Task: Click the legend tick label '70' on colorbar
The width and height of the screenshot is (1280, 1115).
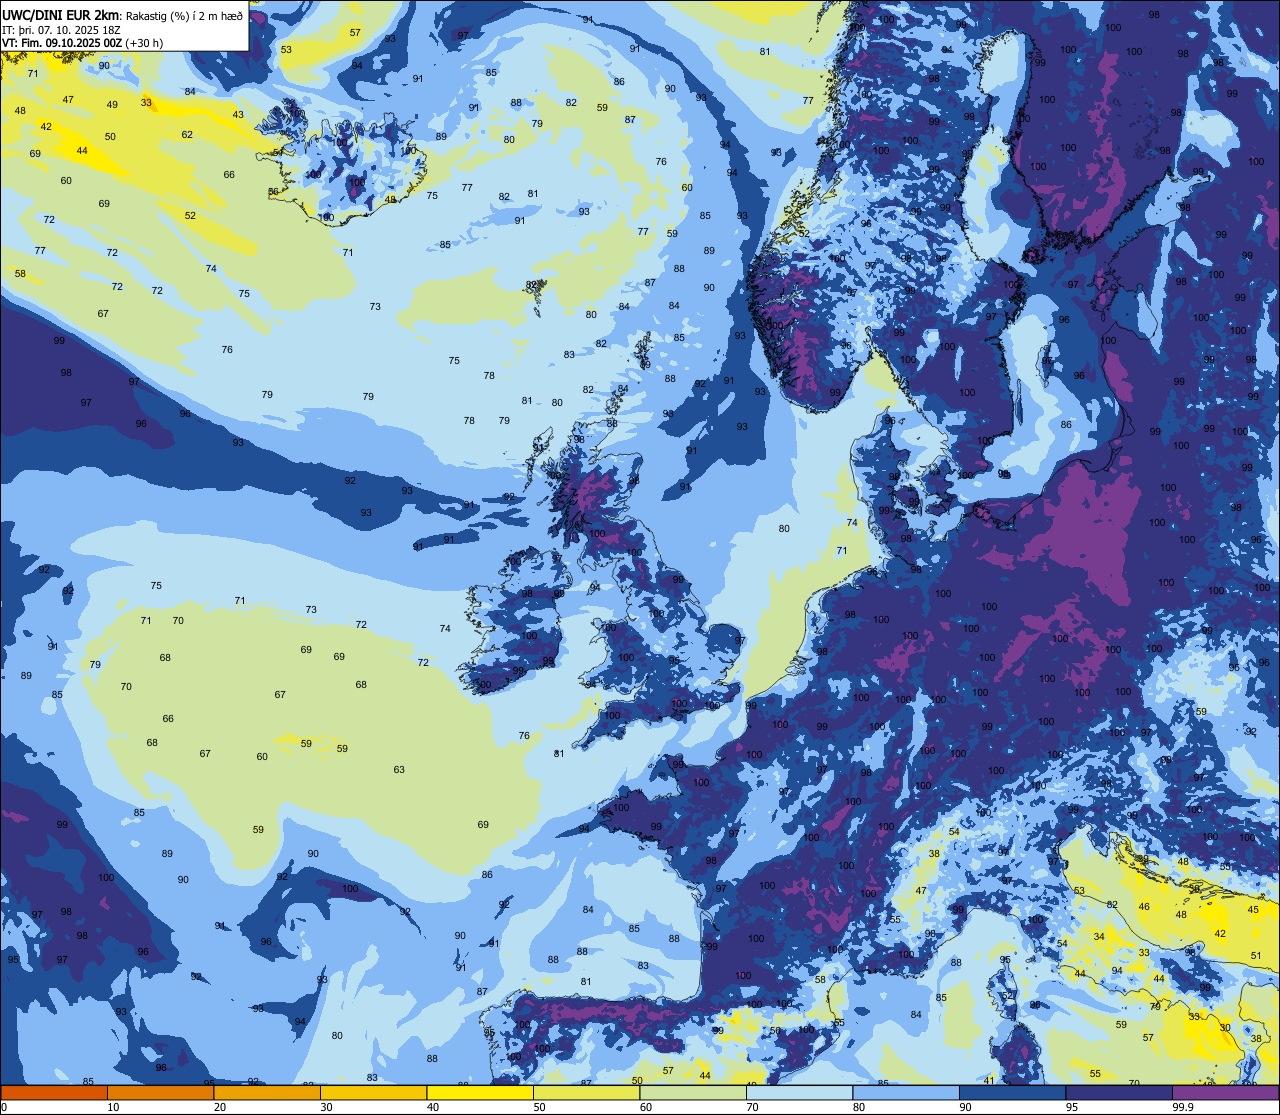Action: click(x=752, y=1107)
